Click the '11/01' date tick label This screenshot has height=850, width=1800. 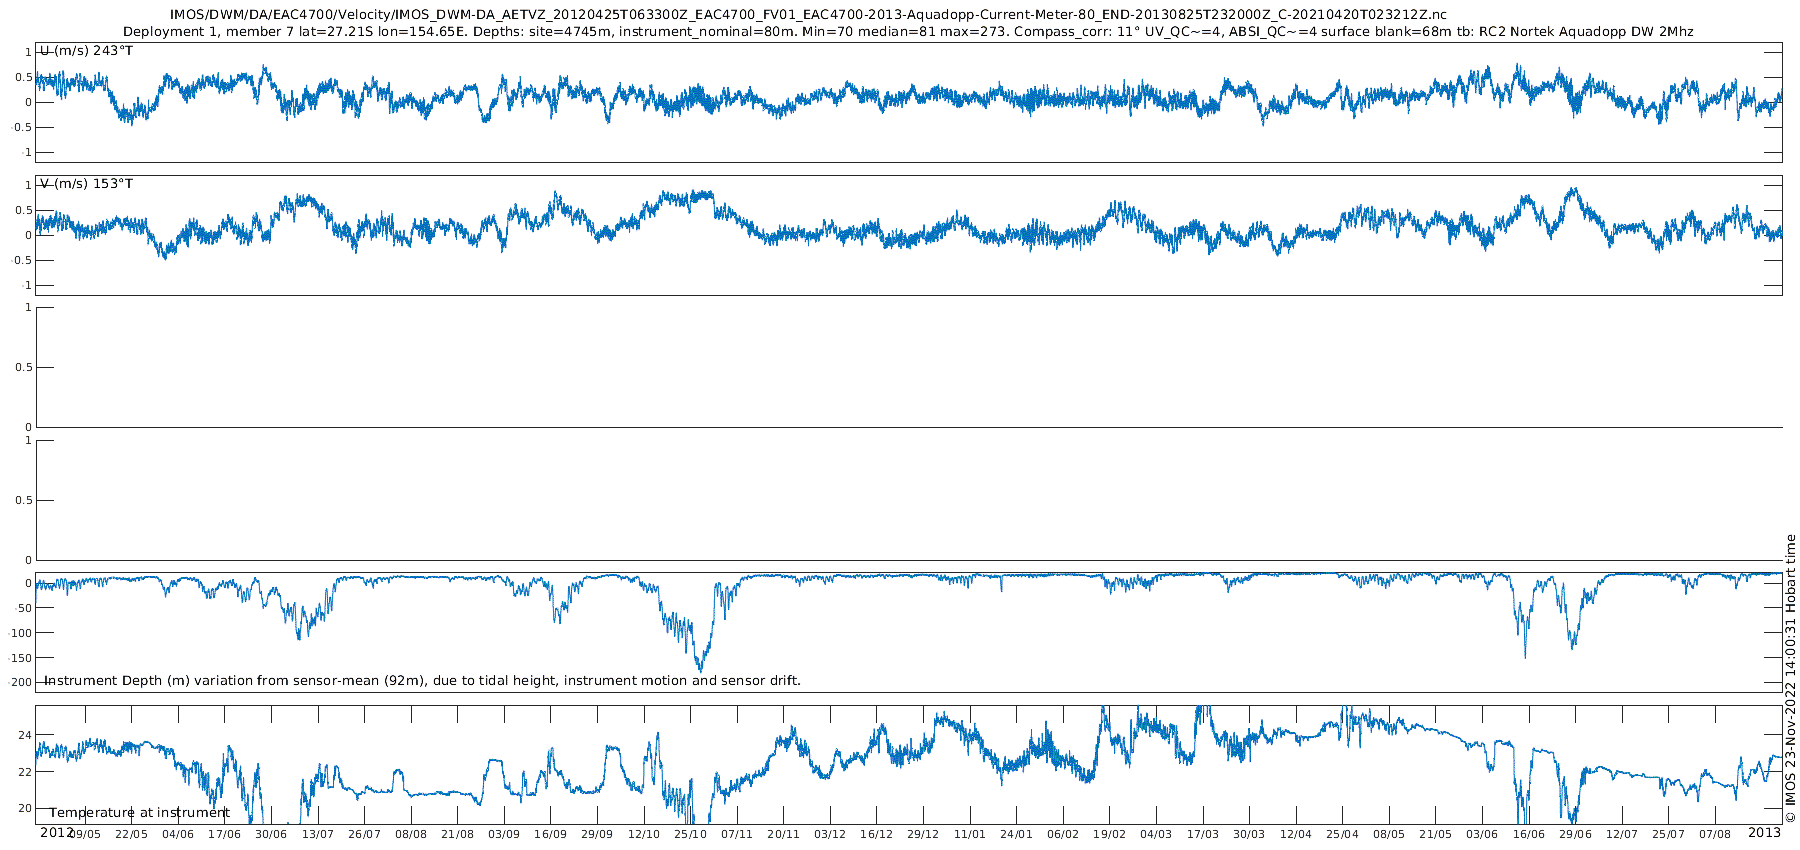click(x=970, y=834)
